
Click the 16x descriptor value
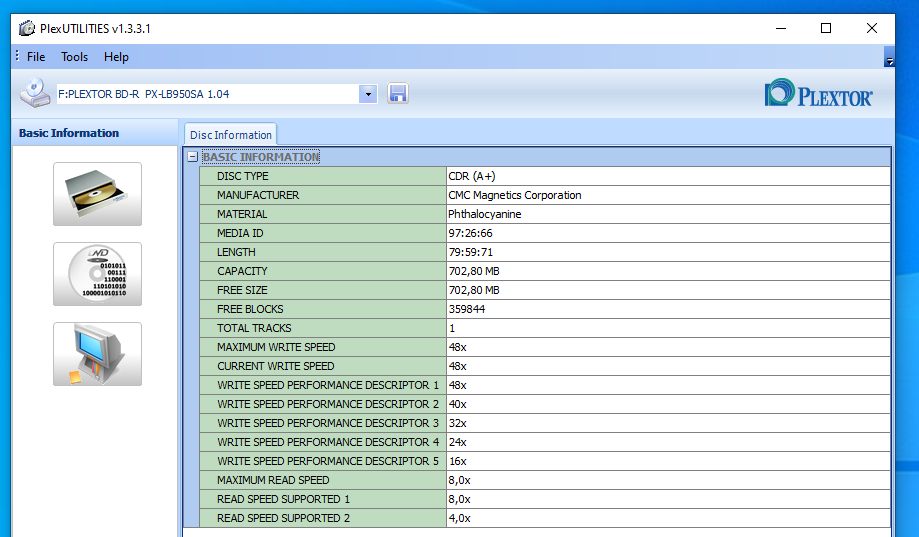(x=668, y=461)
